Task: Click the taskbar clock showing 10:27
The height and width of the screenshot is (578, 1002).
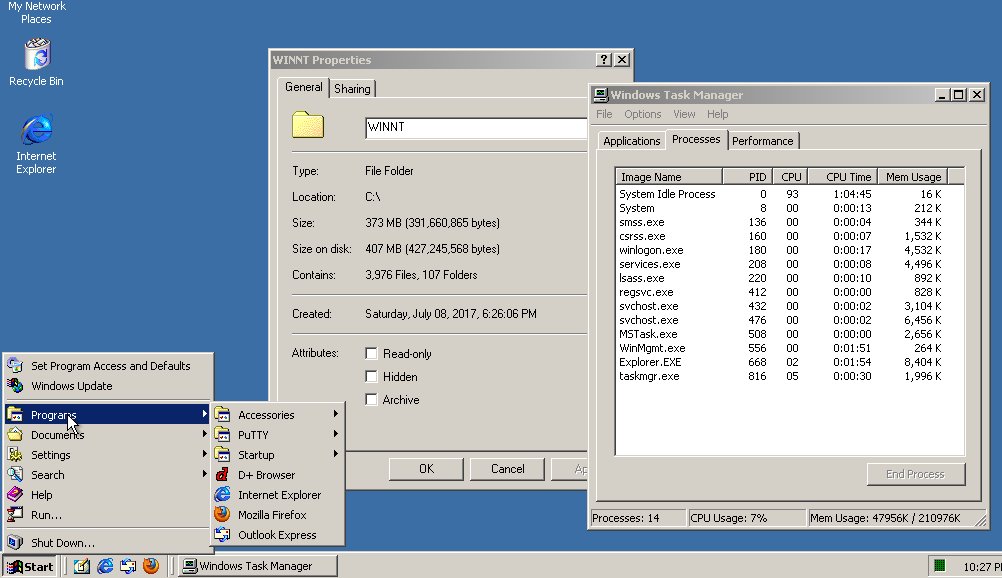Action: tap(982, 566)
